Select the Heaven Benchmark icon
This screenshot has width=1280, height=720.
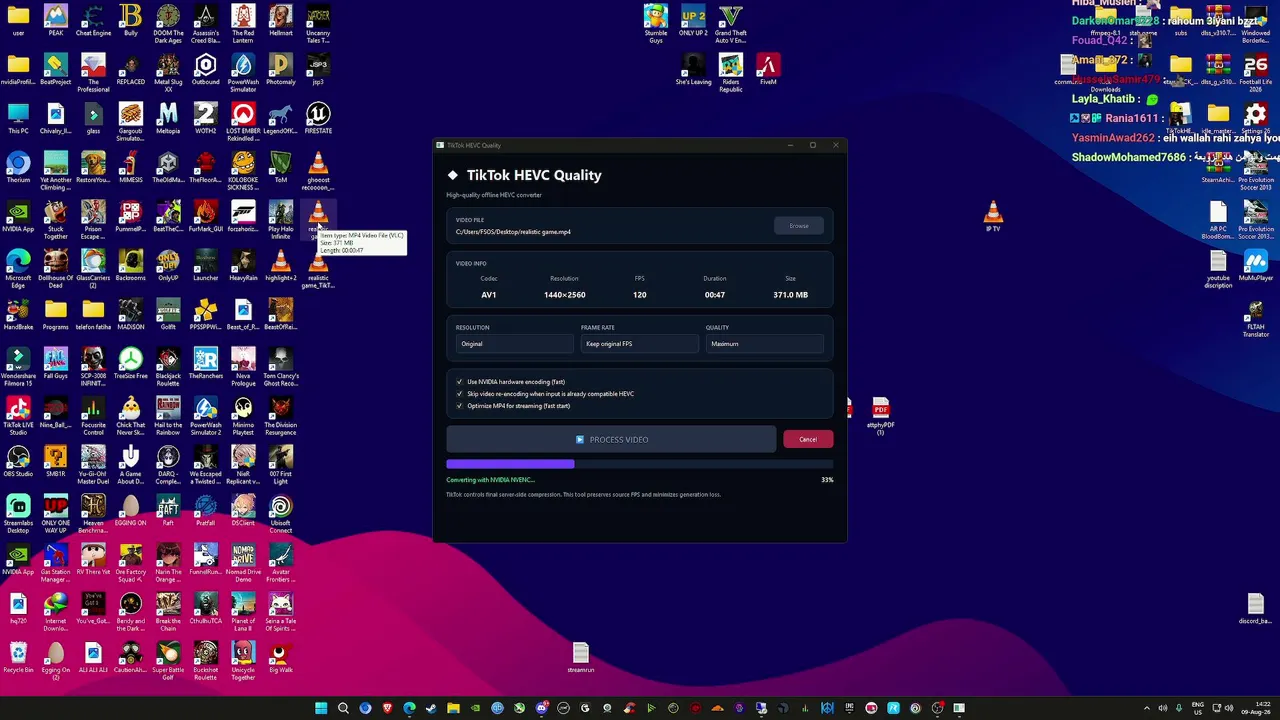coord(93,513)
